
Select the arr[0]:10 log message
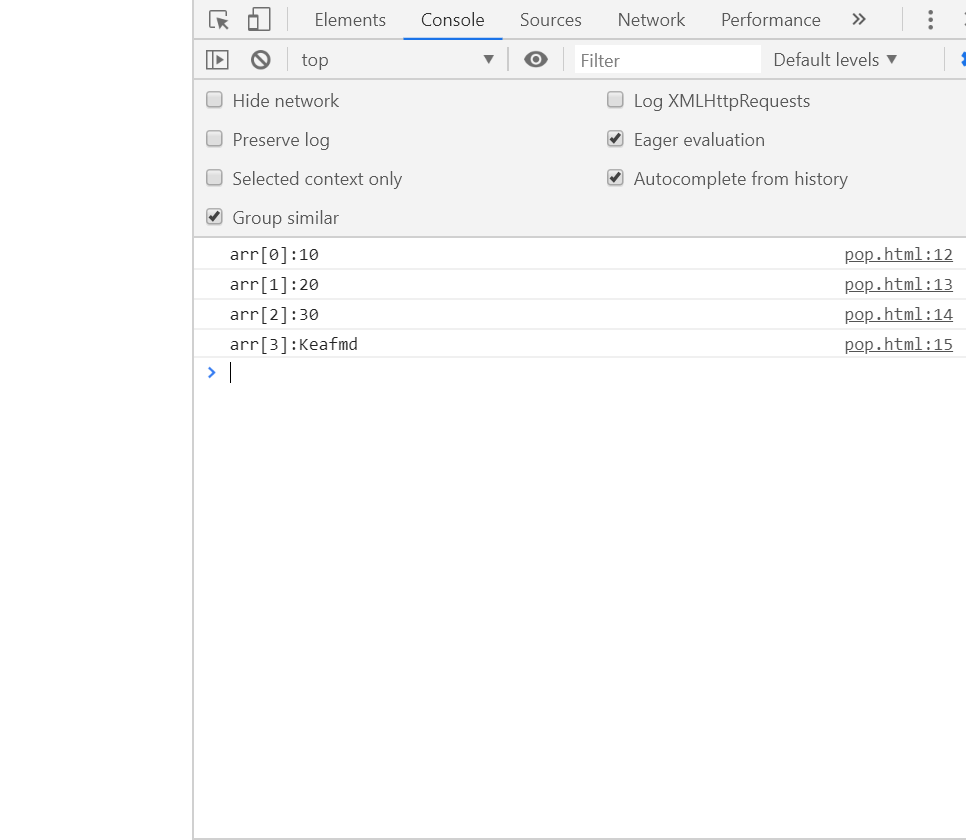click(274, 255)
